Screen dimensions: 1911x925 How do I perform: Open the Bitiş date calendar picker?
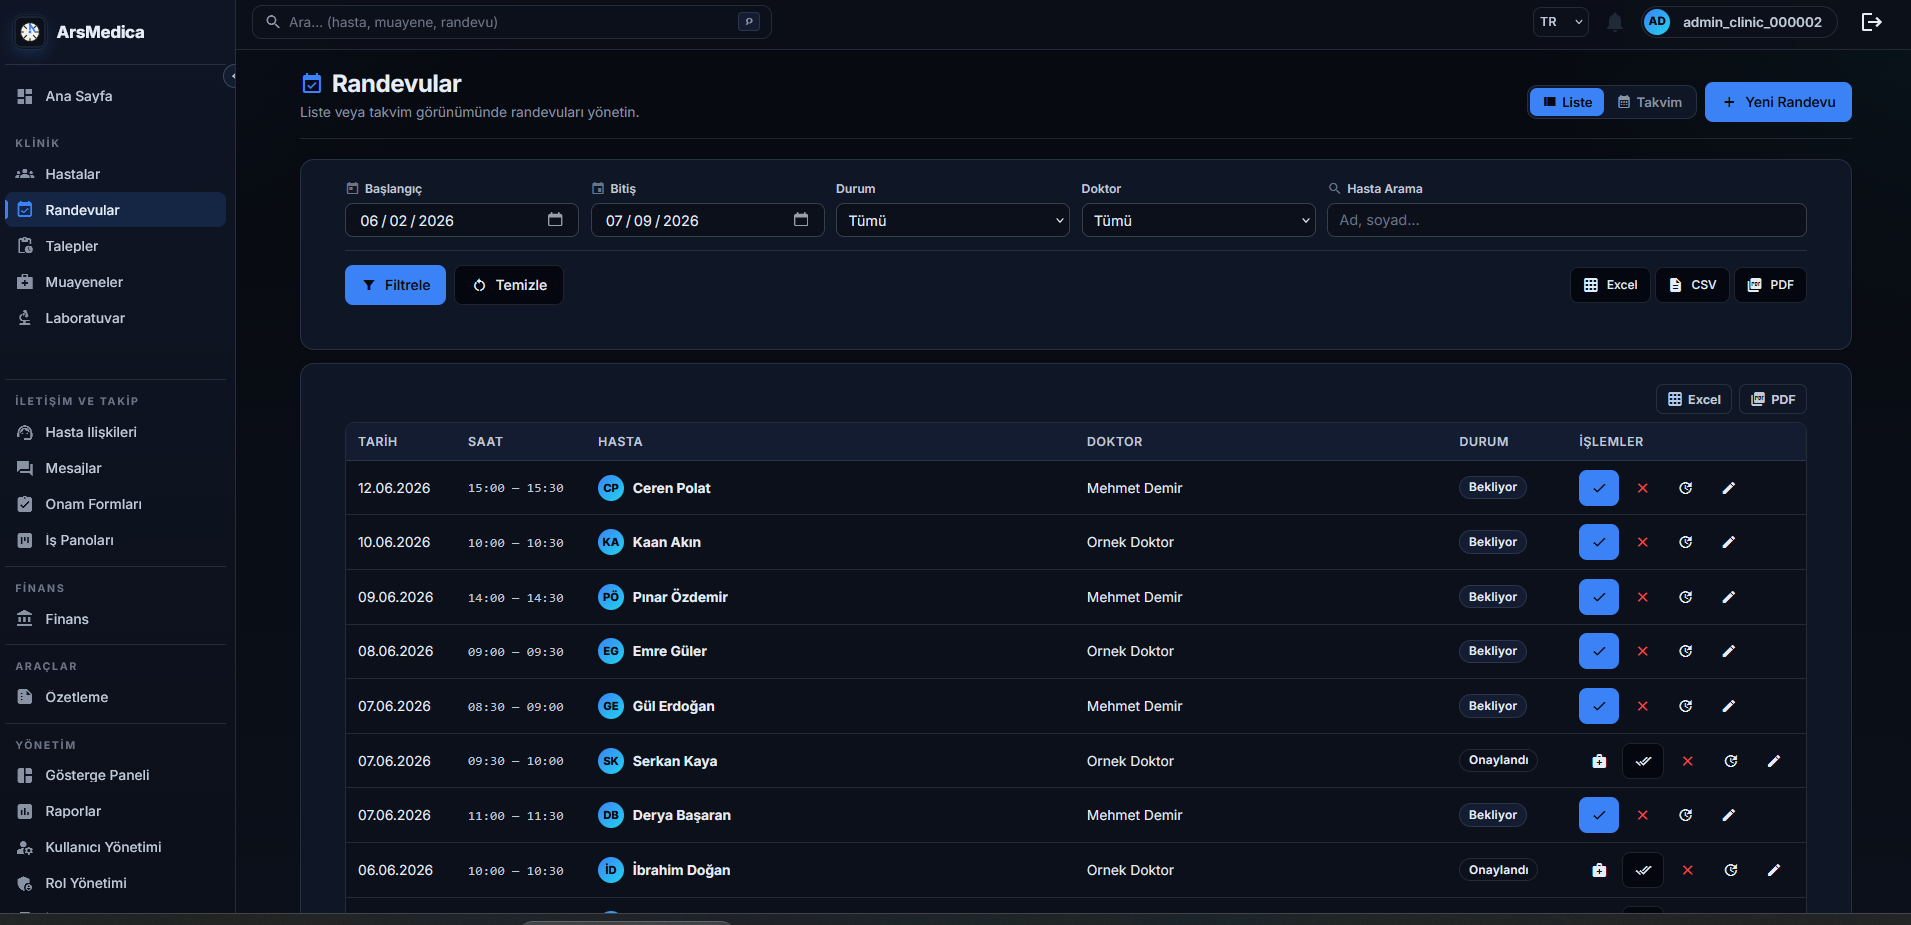click(801, 220)
